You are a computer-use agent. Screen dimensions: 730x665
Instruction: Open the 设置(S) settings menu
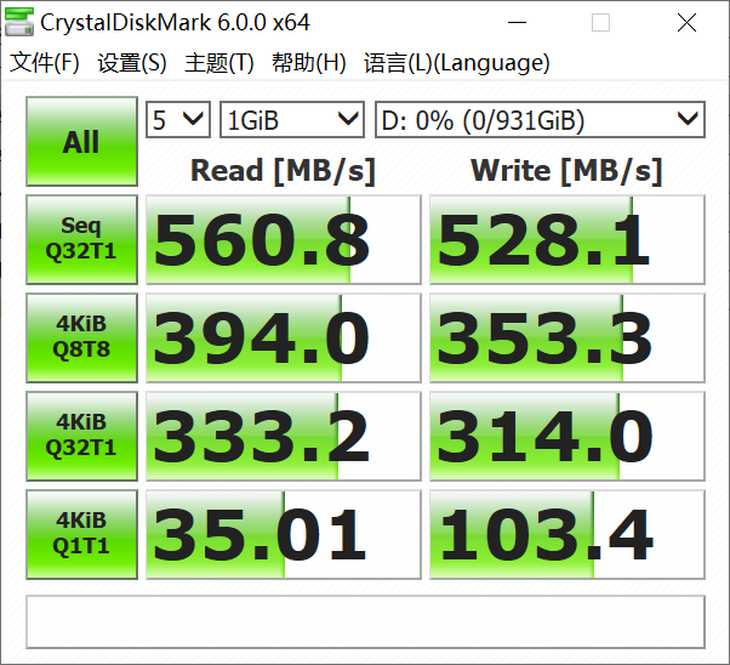pyautogui.click(x=132, y=63)
